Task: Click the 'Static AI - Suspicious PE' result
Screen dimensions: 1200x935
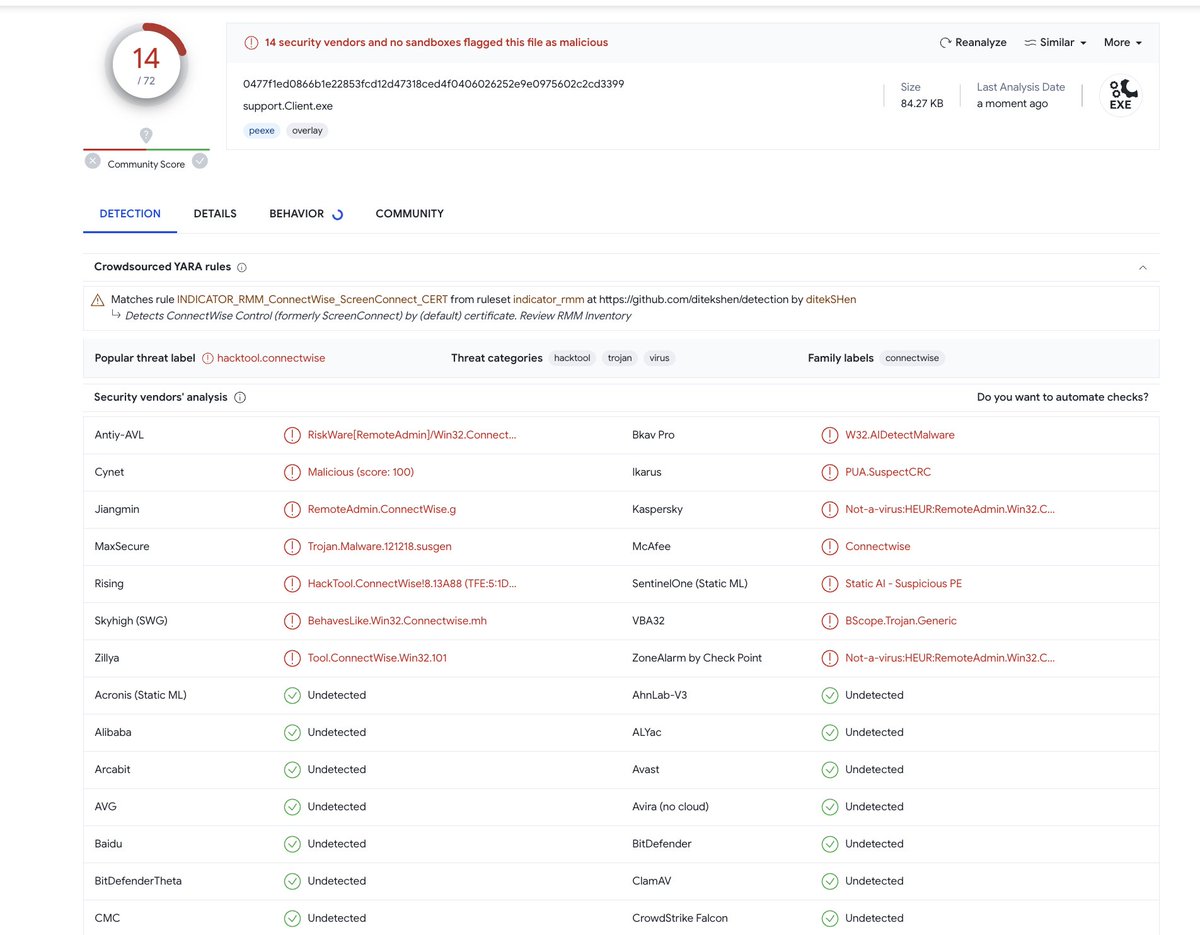Action: pyautogui.click(x=903, y=584)
